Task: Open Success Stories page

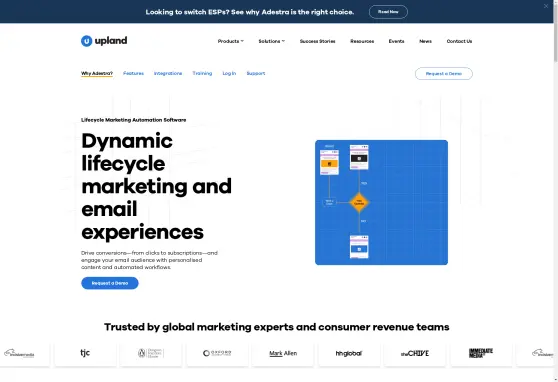Action: coord(317,41)
